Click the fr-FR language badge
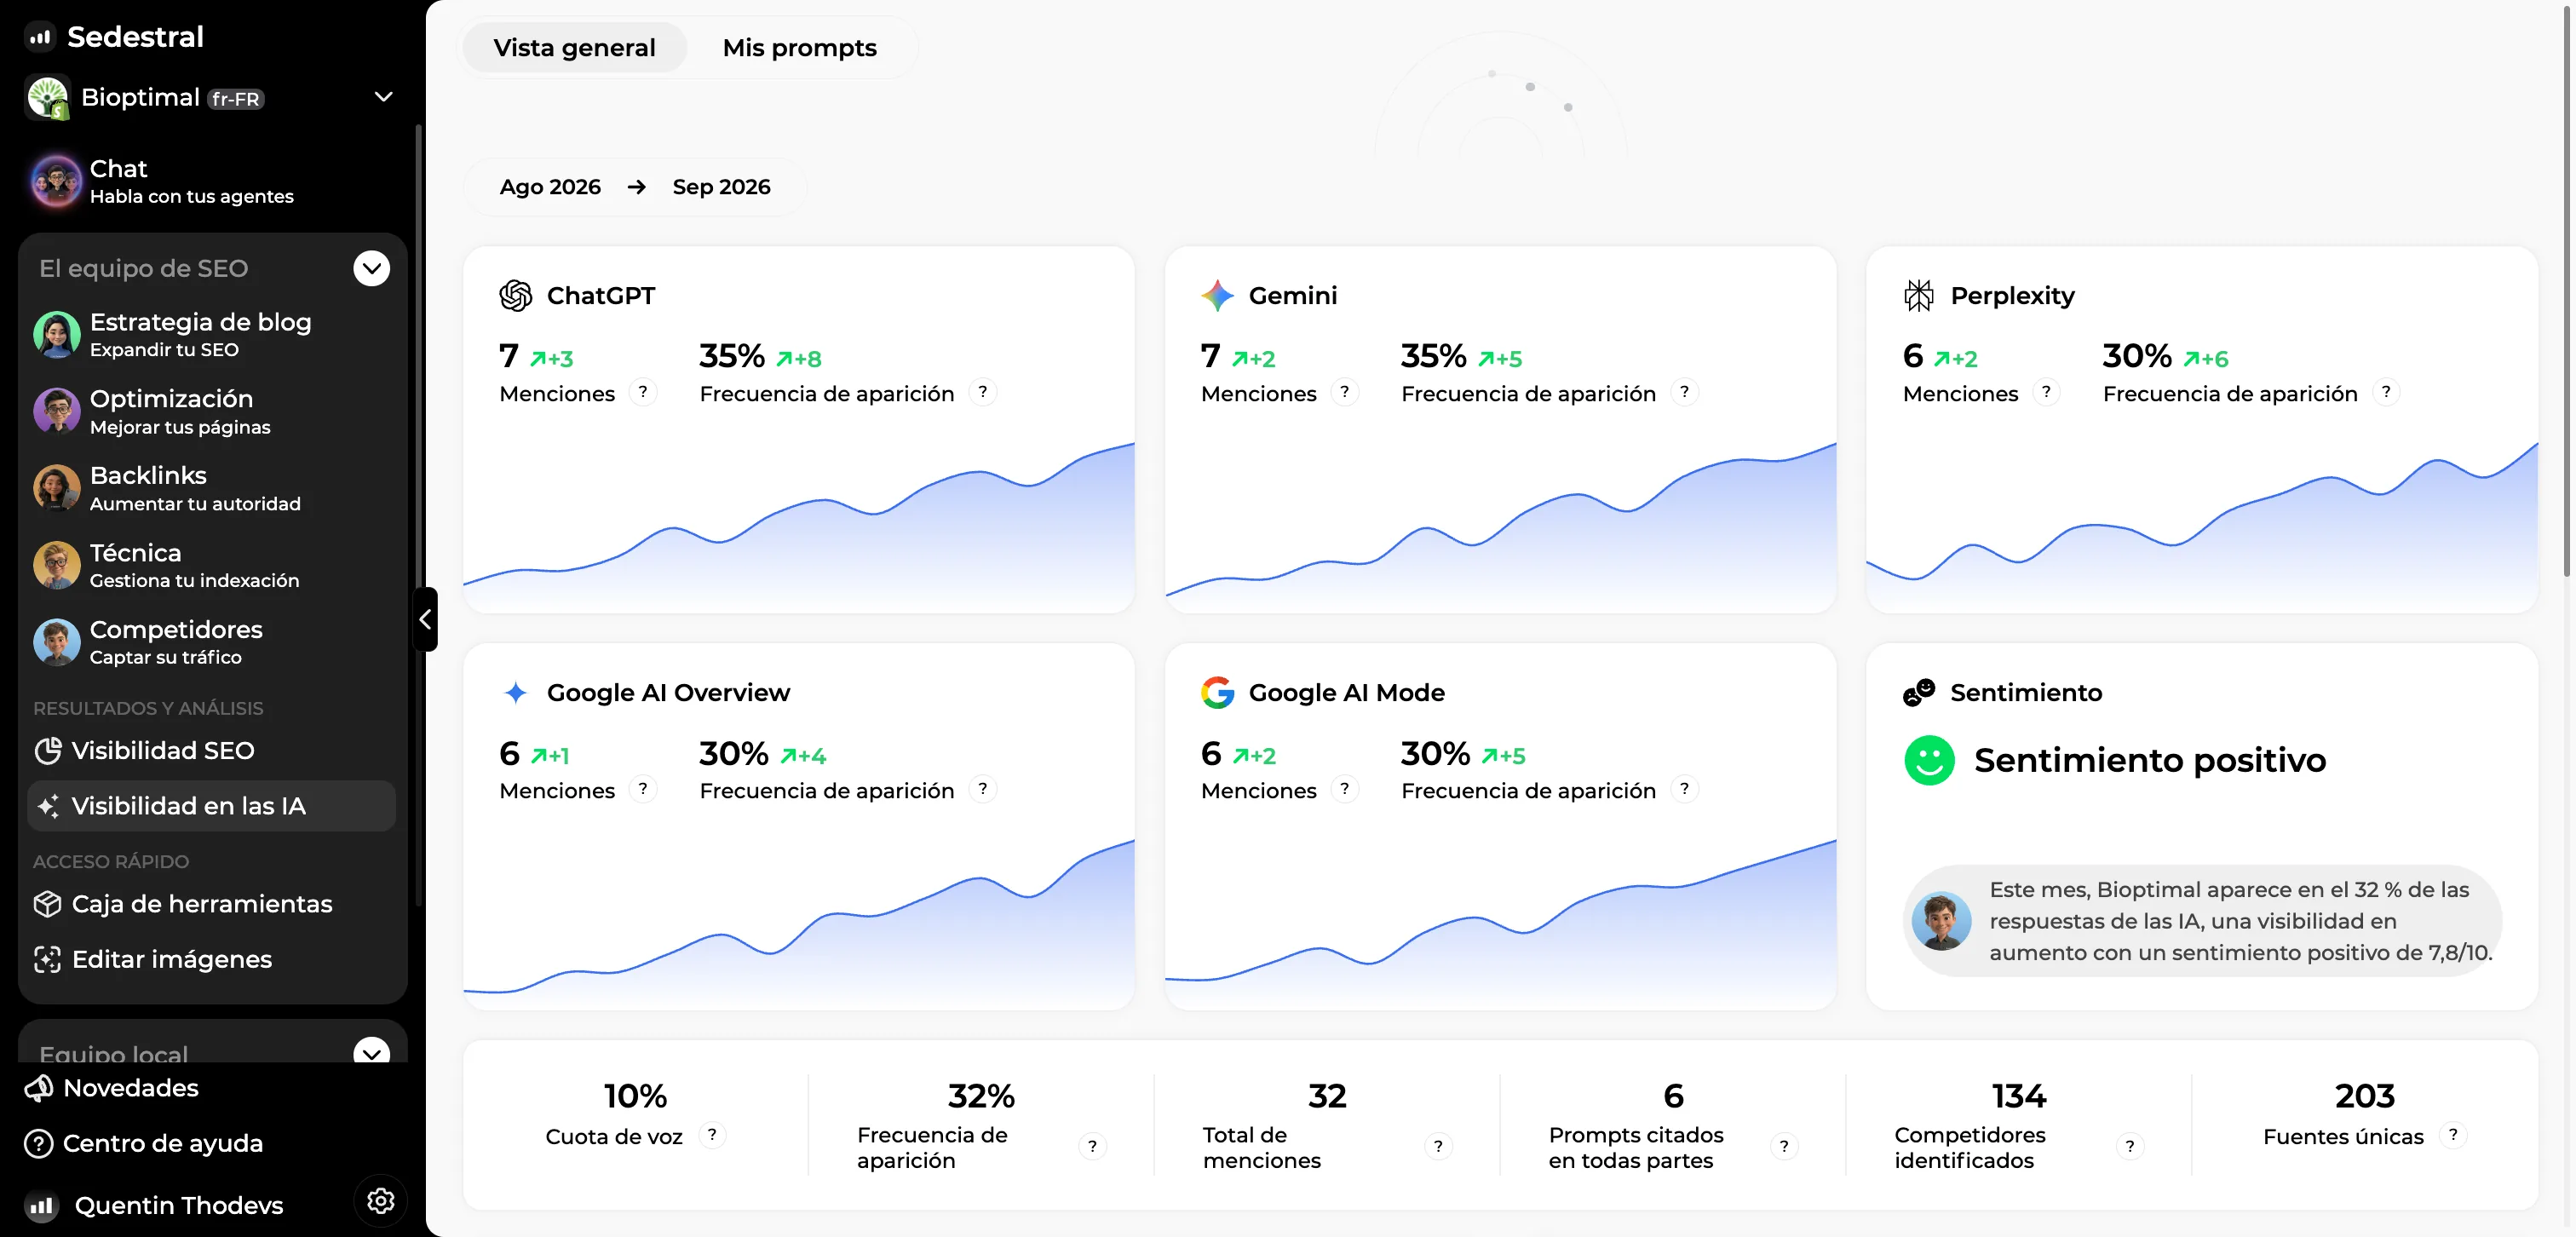 (x=236, y=99)
